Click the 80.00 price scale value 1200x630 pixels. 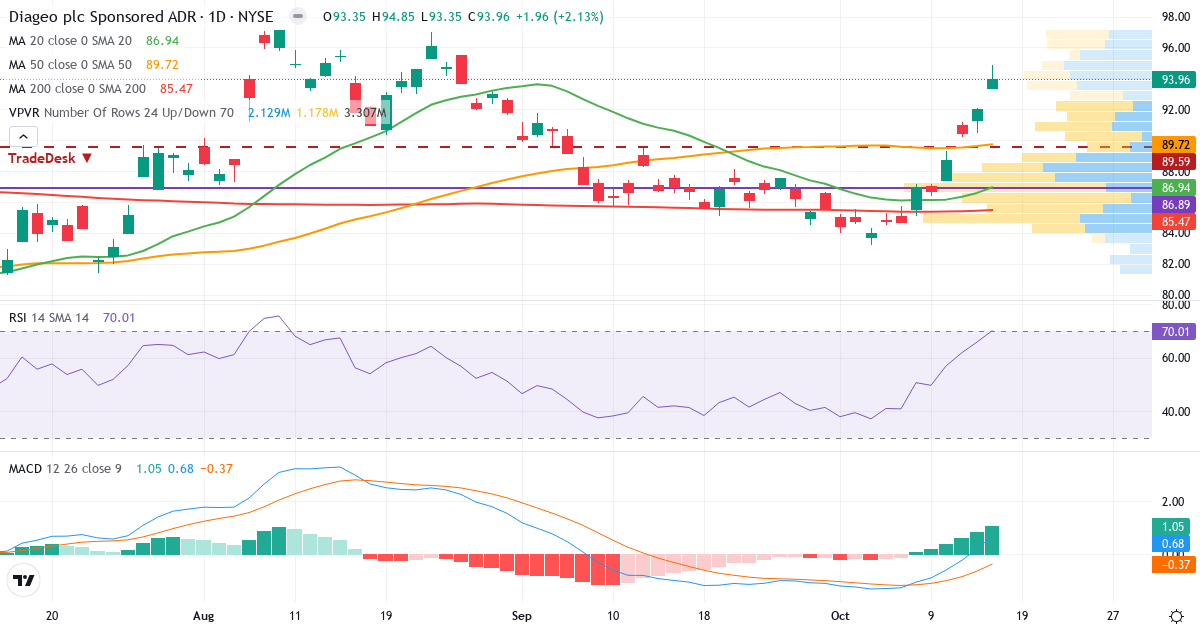[1175, 295]
